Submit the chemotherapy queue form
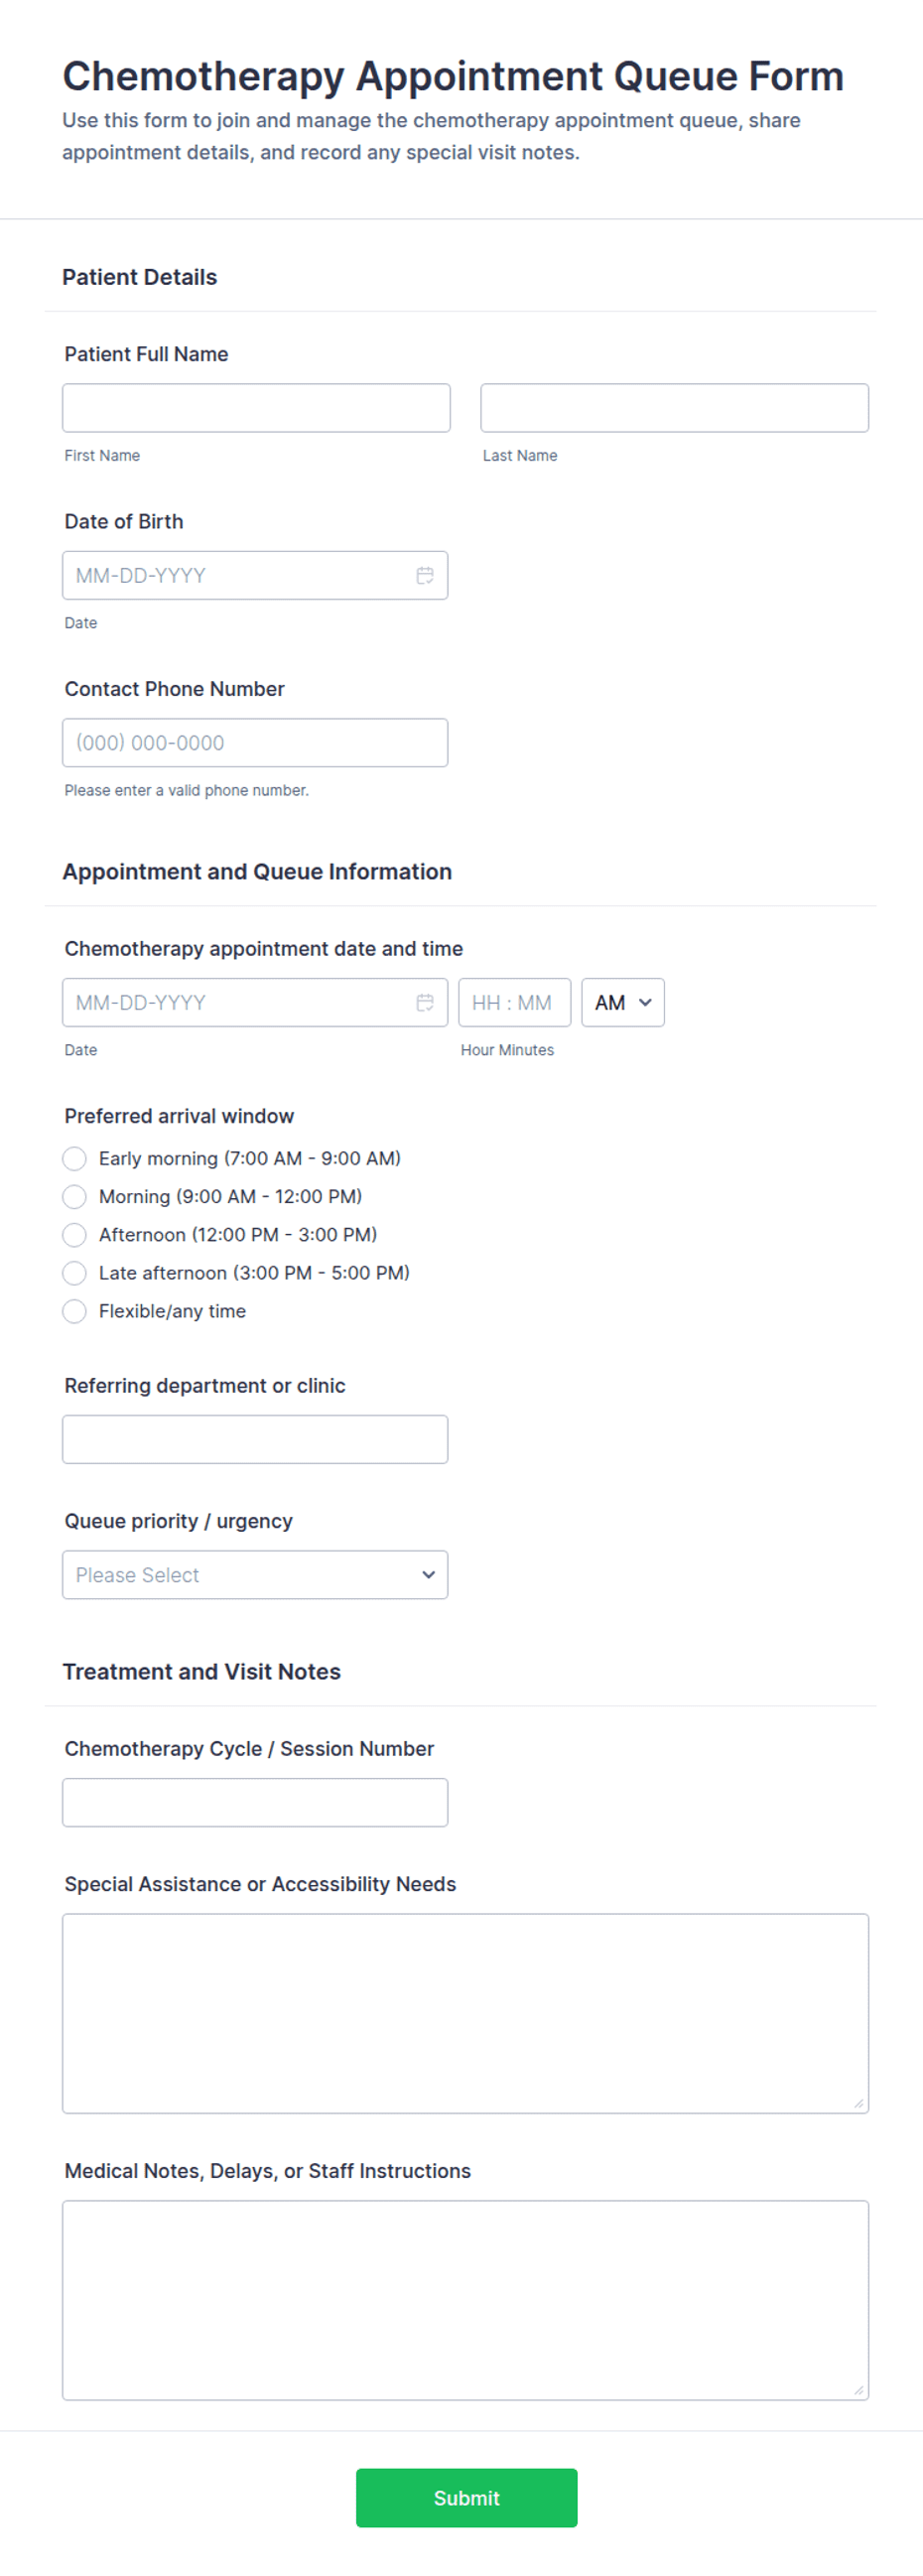The width and height of the screenshot is (923, 2576). 466,2497
